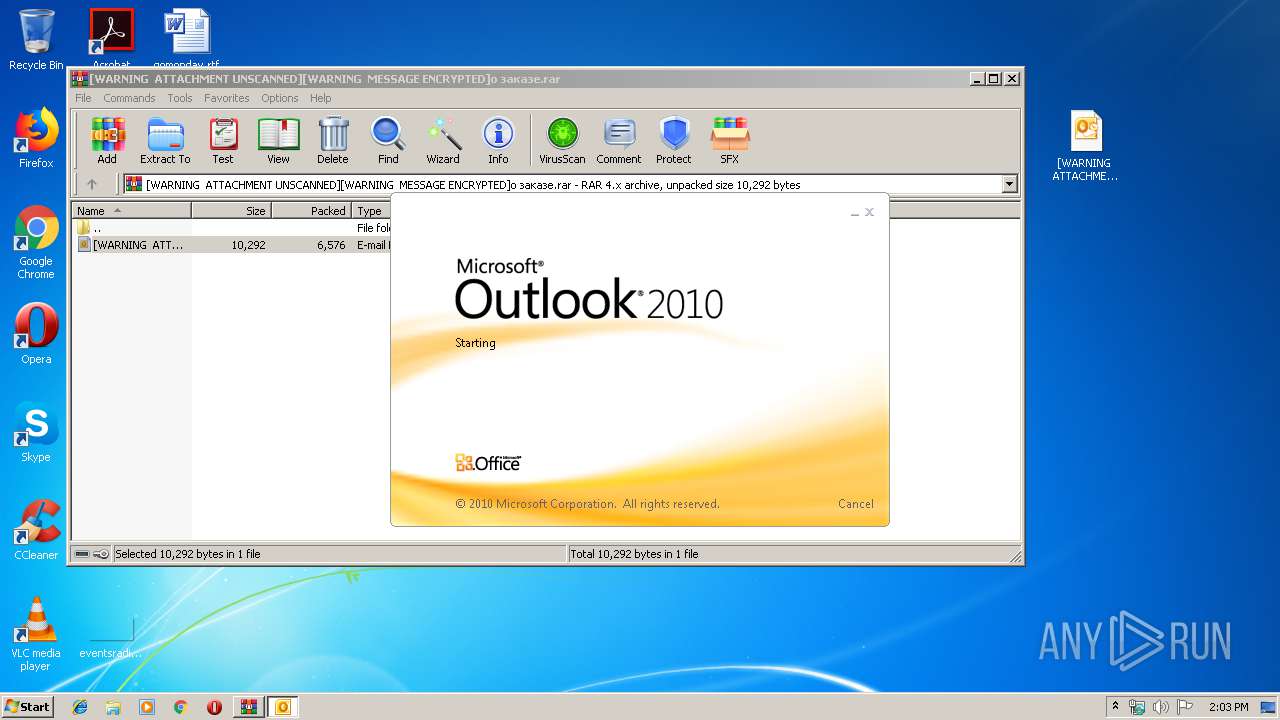Open the Comment tool
Viewport: 1280px width, 720px height.
pyautogui.click(x=619, y=141)
